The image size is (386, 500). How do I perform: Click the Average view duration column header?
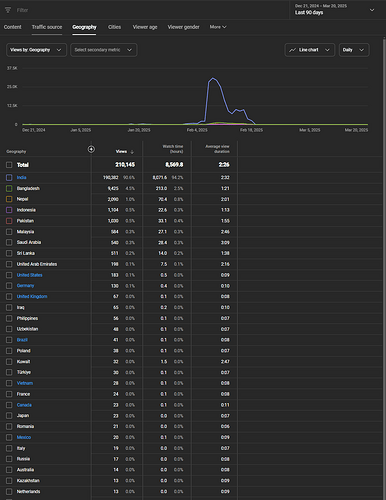coord(217,149)
